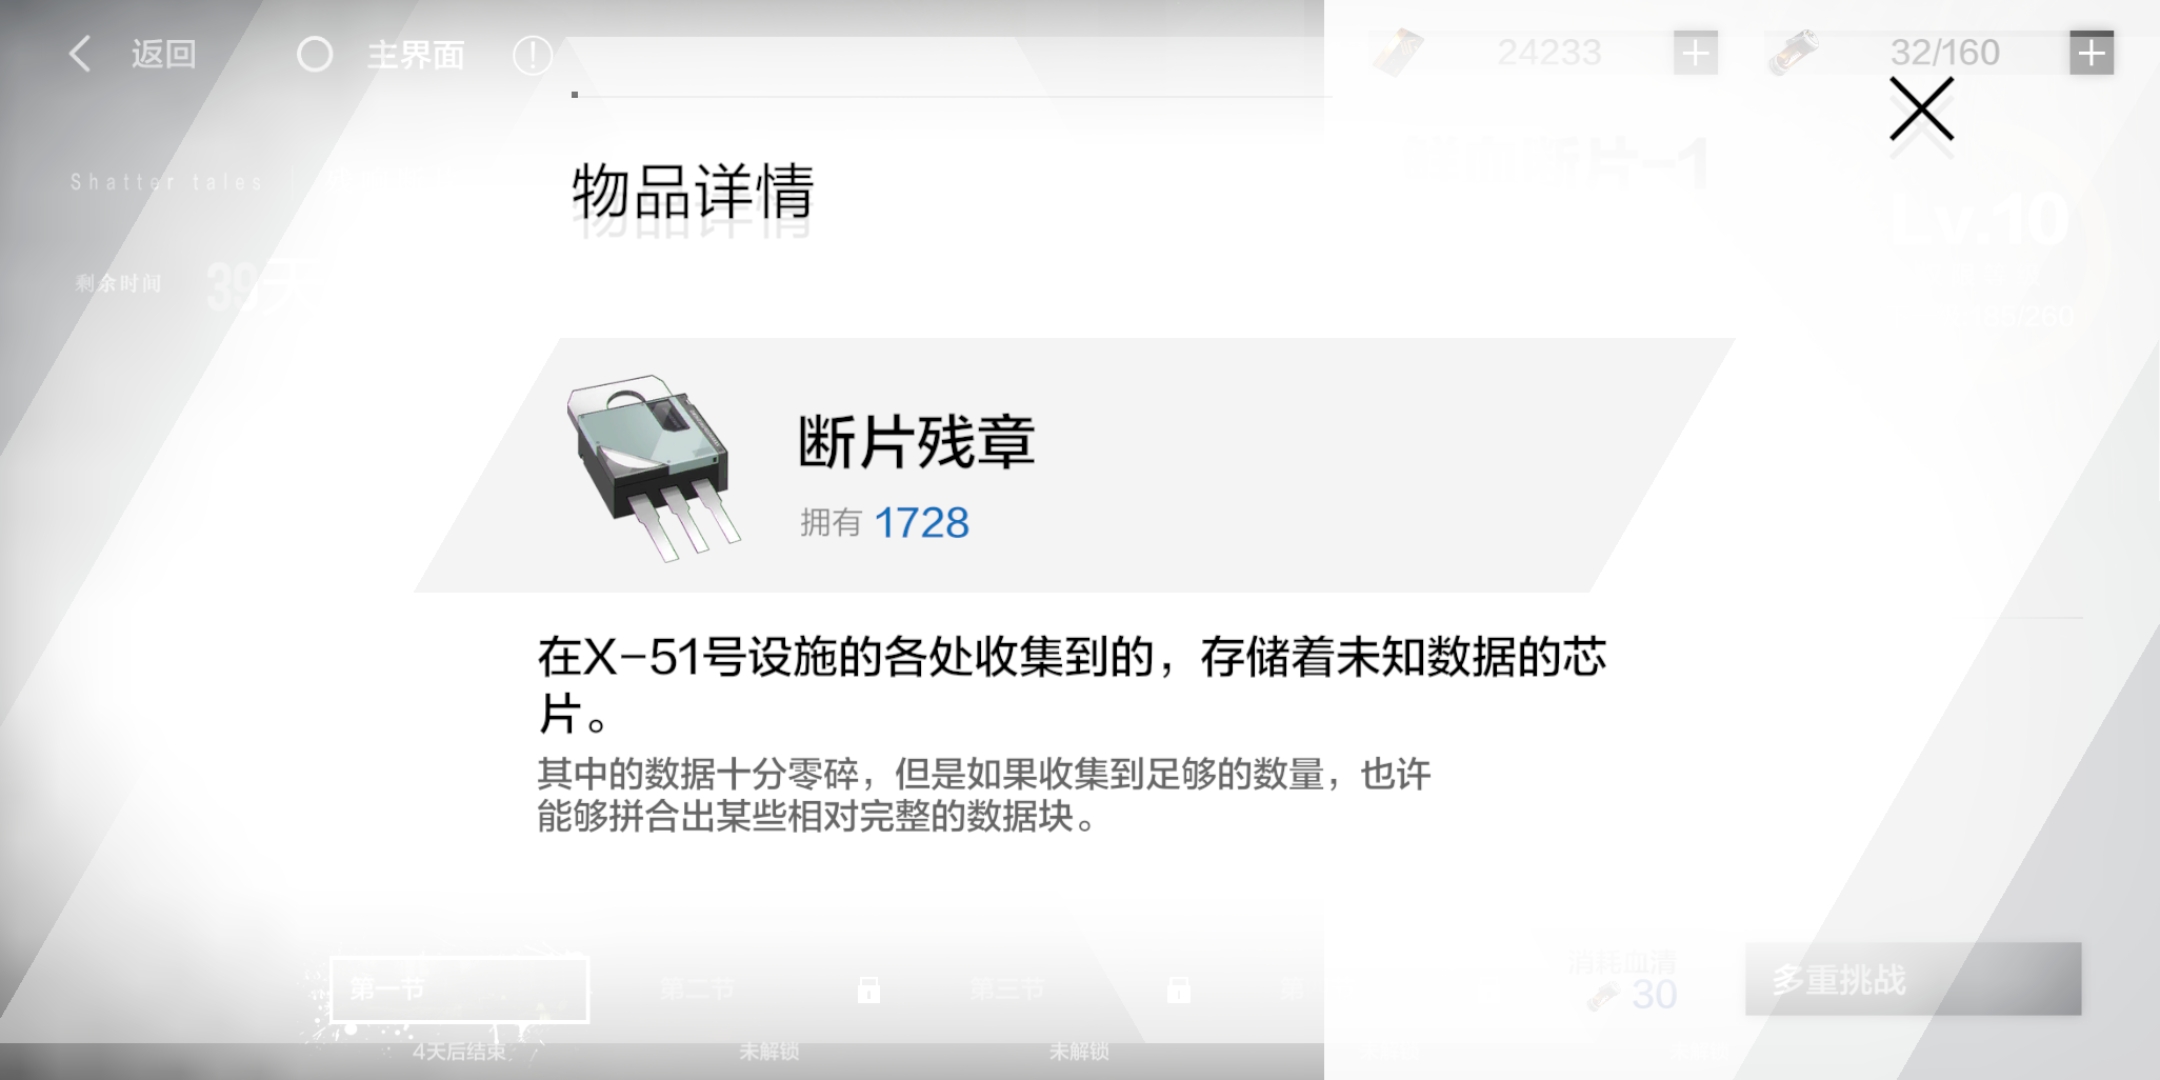2160x1080 pixels.
Task: Click the stamina item icon
Action: pyautogui.click(x=1793, y=52)
